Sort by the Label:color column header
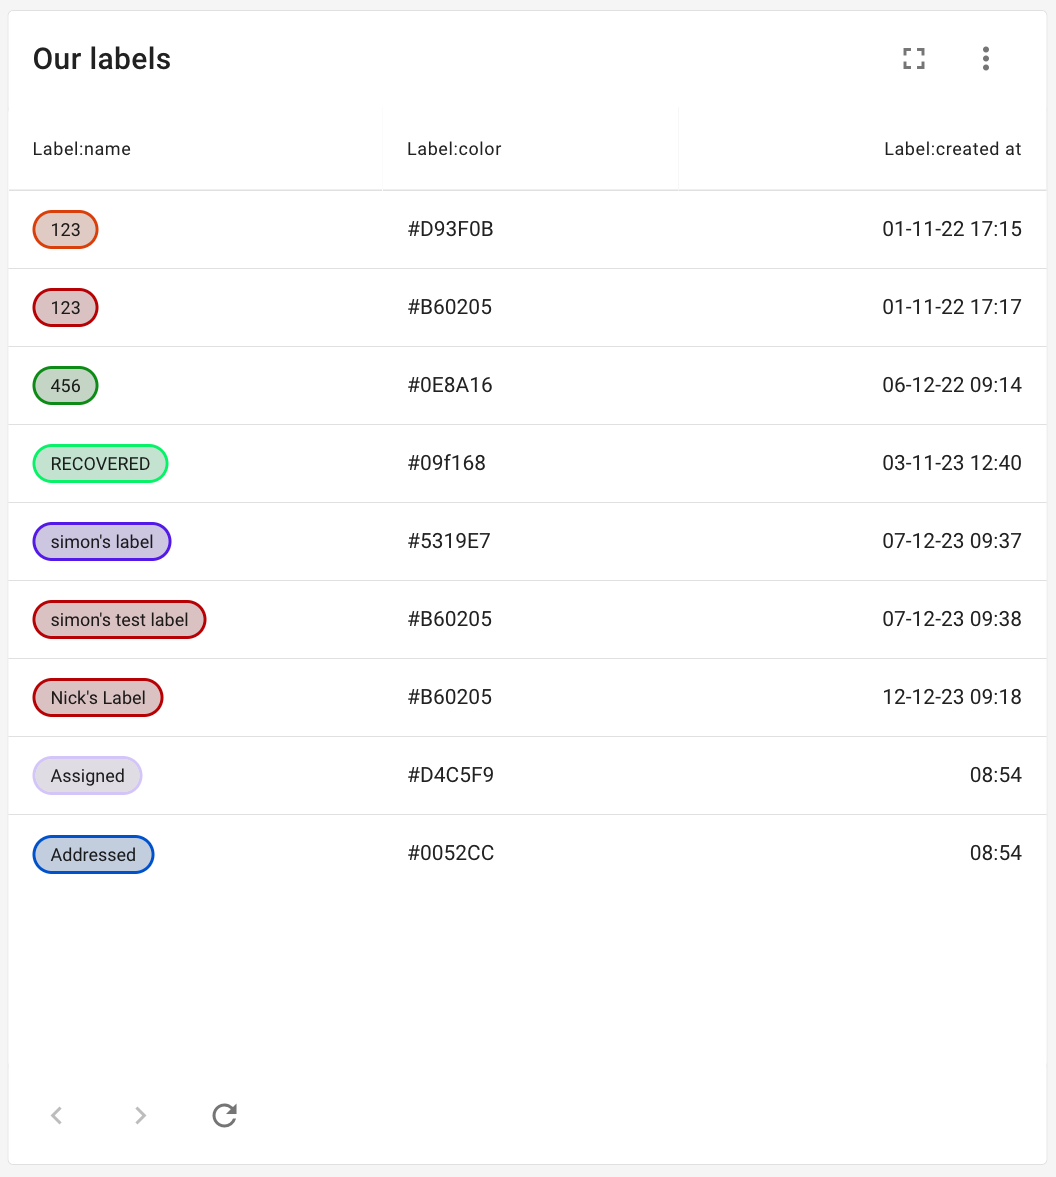Viewport: 1056px width, 1177px height. pos(454,149)
